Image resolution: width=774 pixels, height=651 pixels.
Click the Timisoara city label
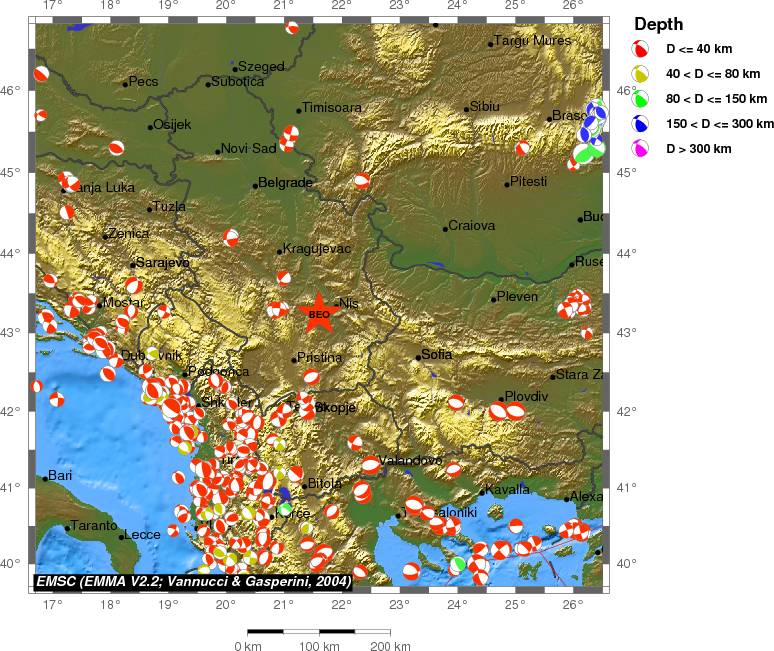point(332,108)
